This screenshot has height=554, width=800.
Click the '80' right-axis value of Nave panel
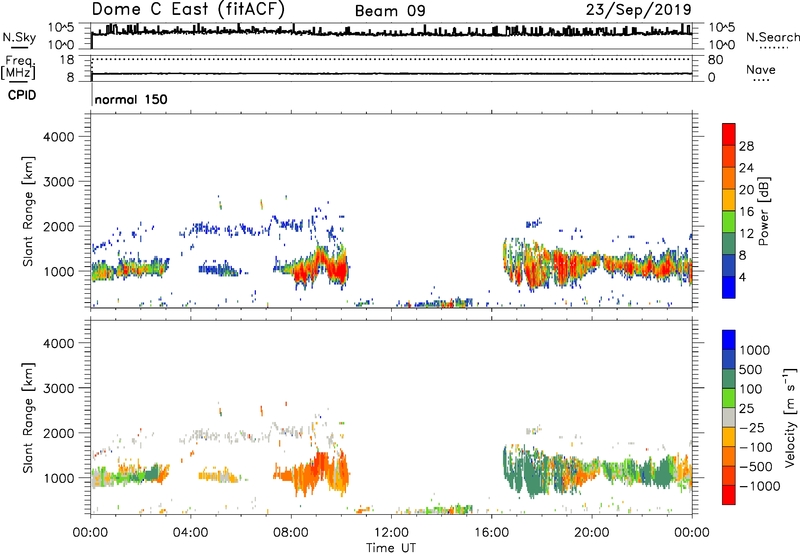715,60
